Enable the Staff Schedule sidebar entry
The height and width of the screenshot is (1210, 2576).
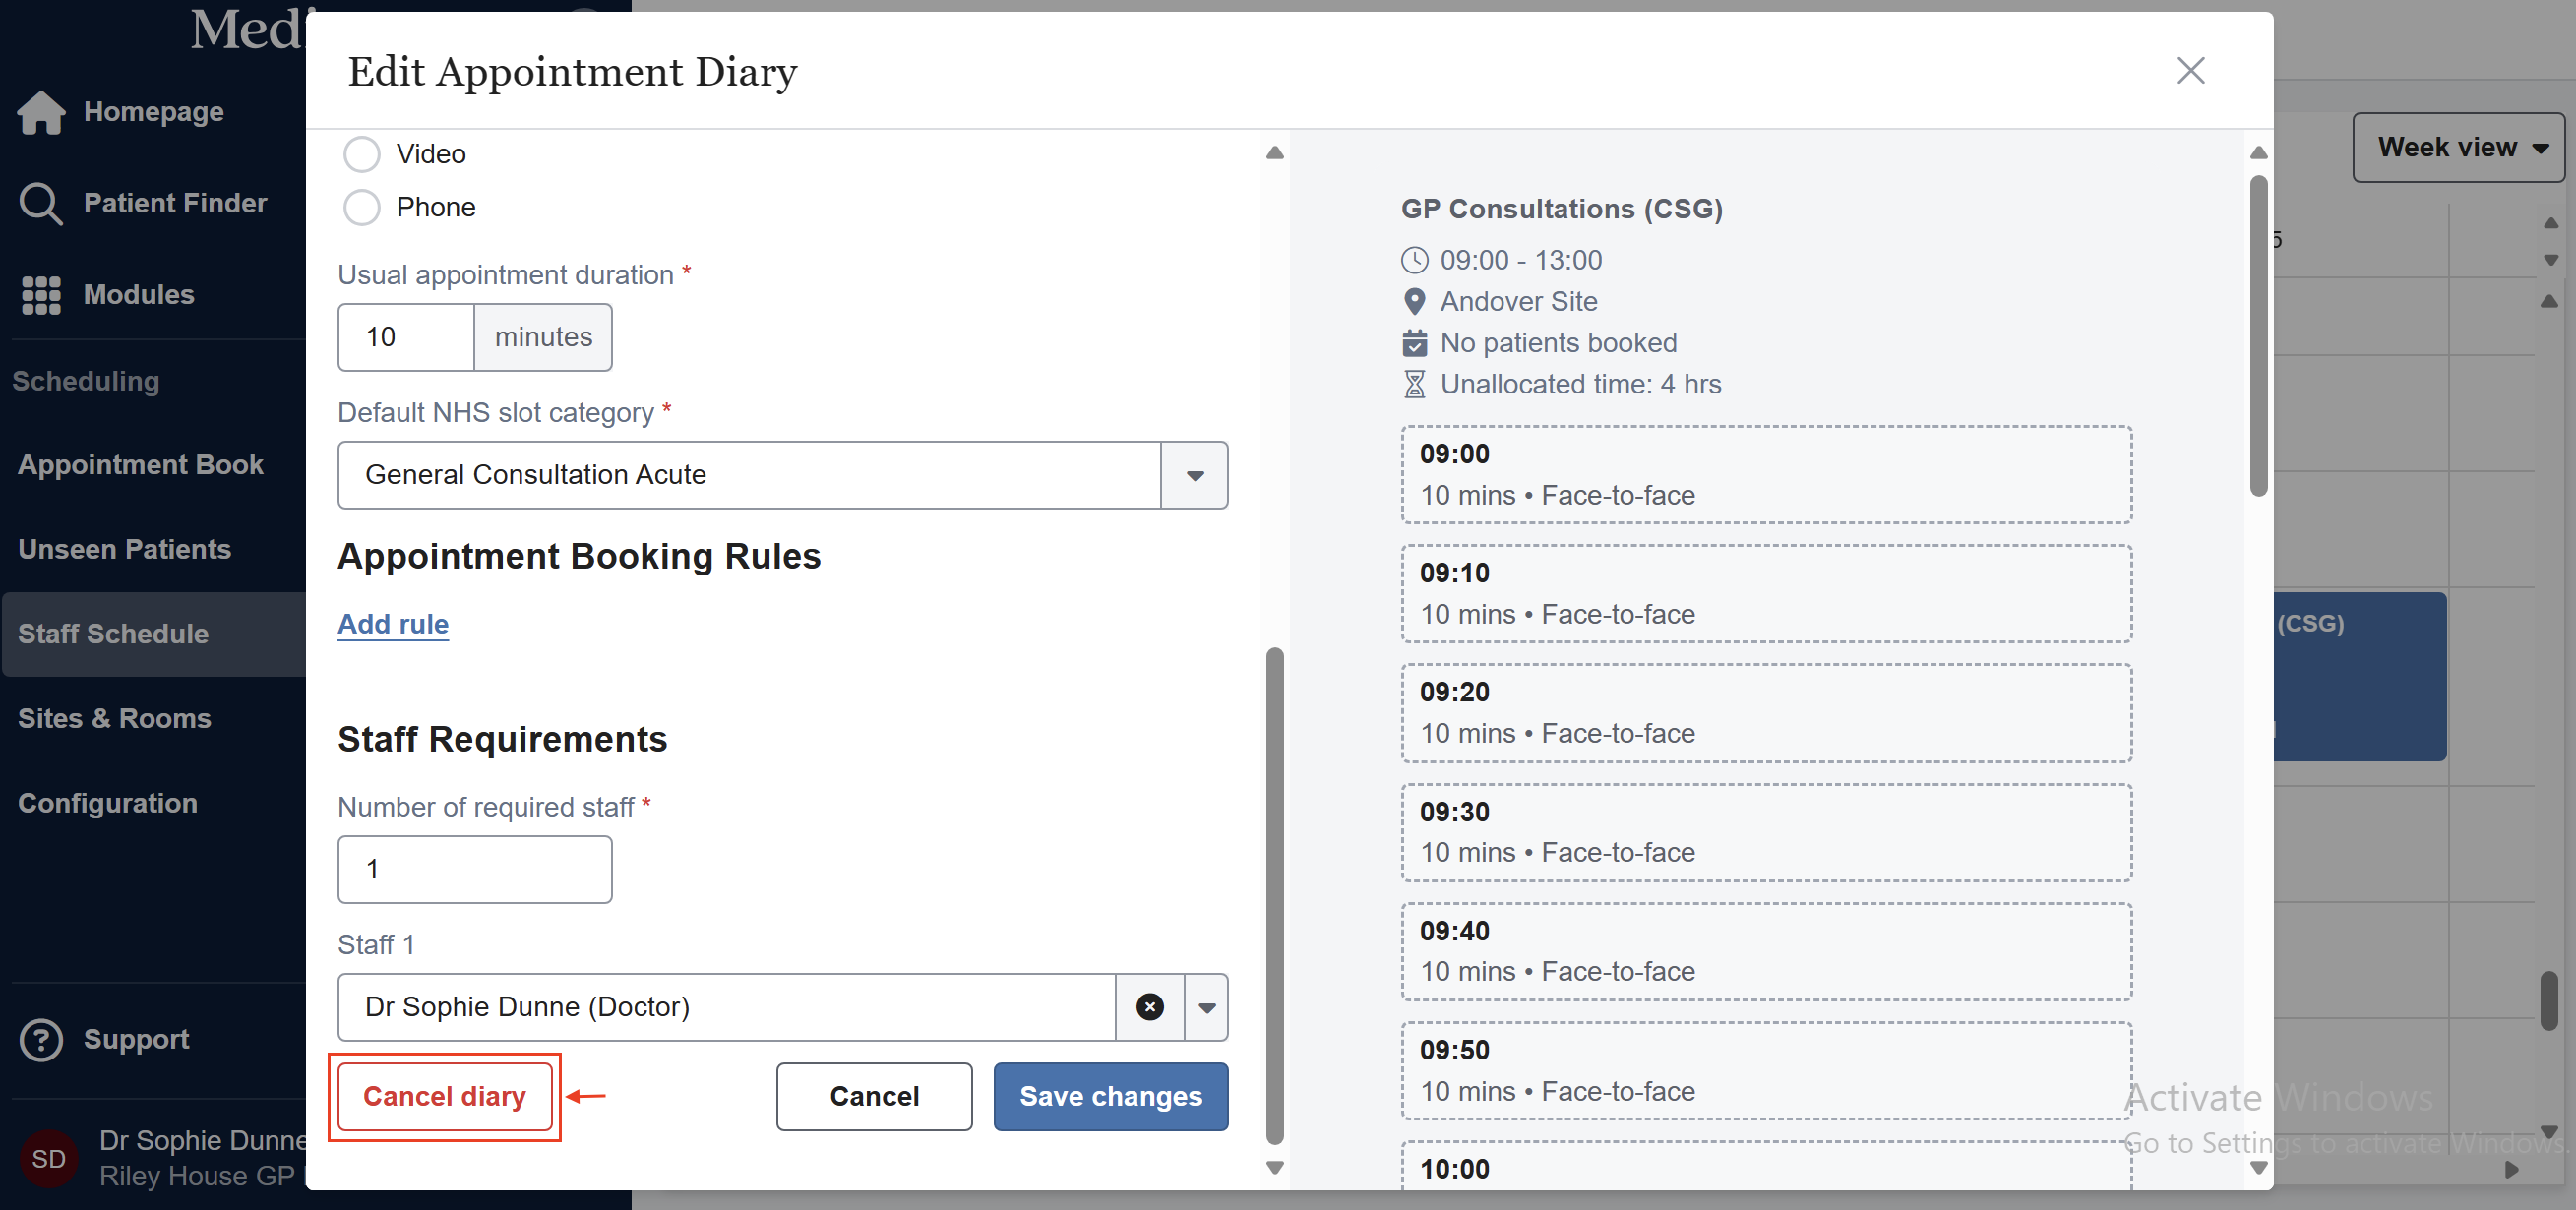[x=113, y=633]
